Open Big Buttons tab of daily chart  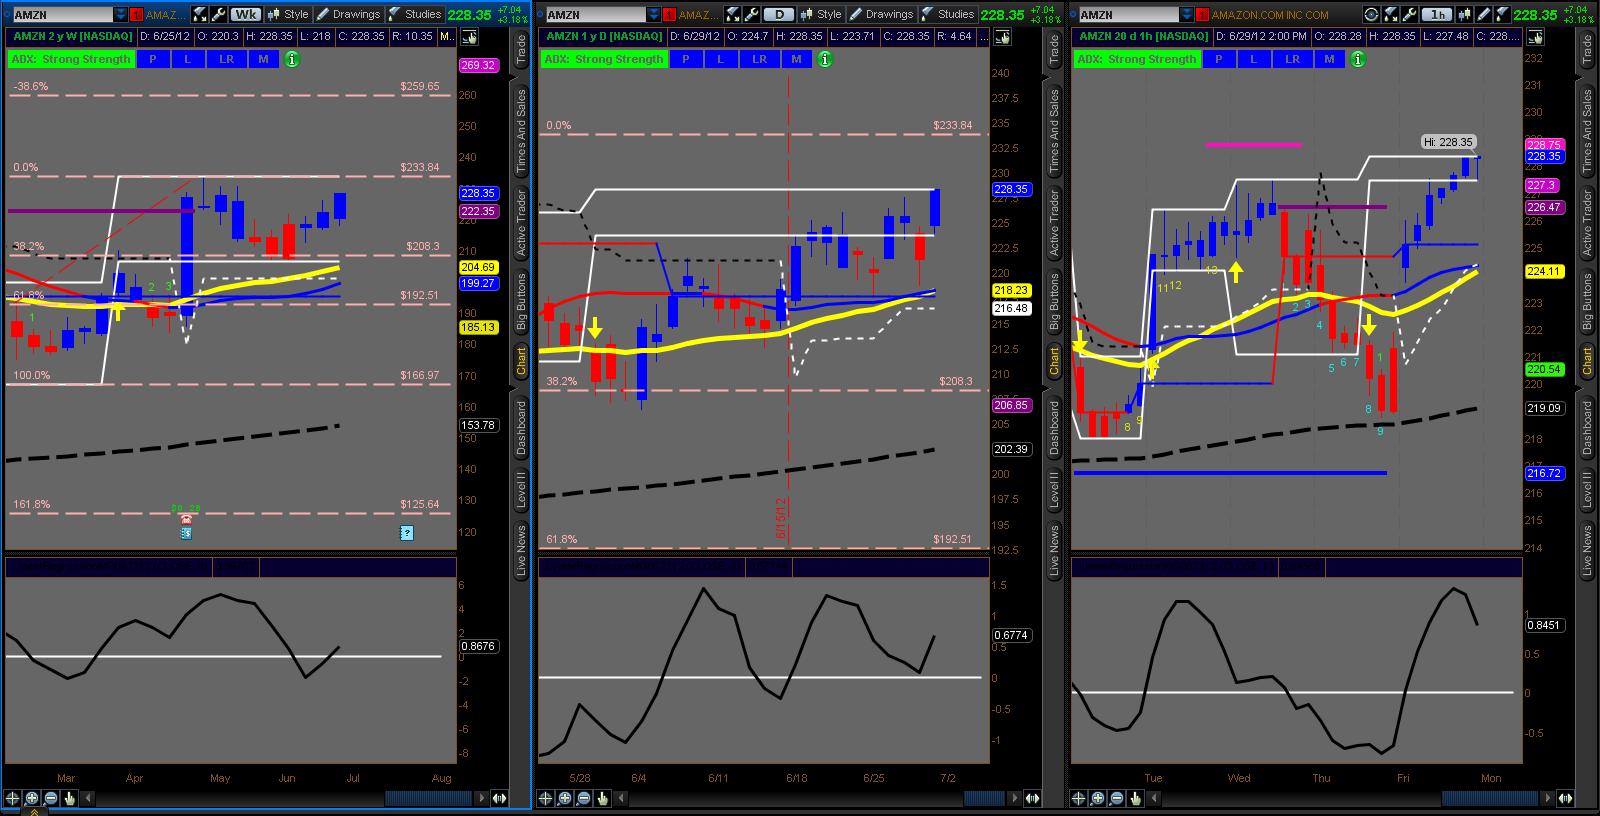[1054, 301]
